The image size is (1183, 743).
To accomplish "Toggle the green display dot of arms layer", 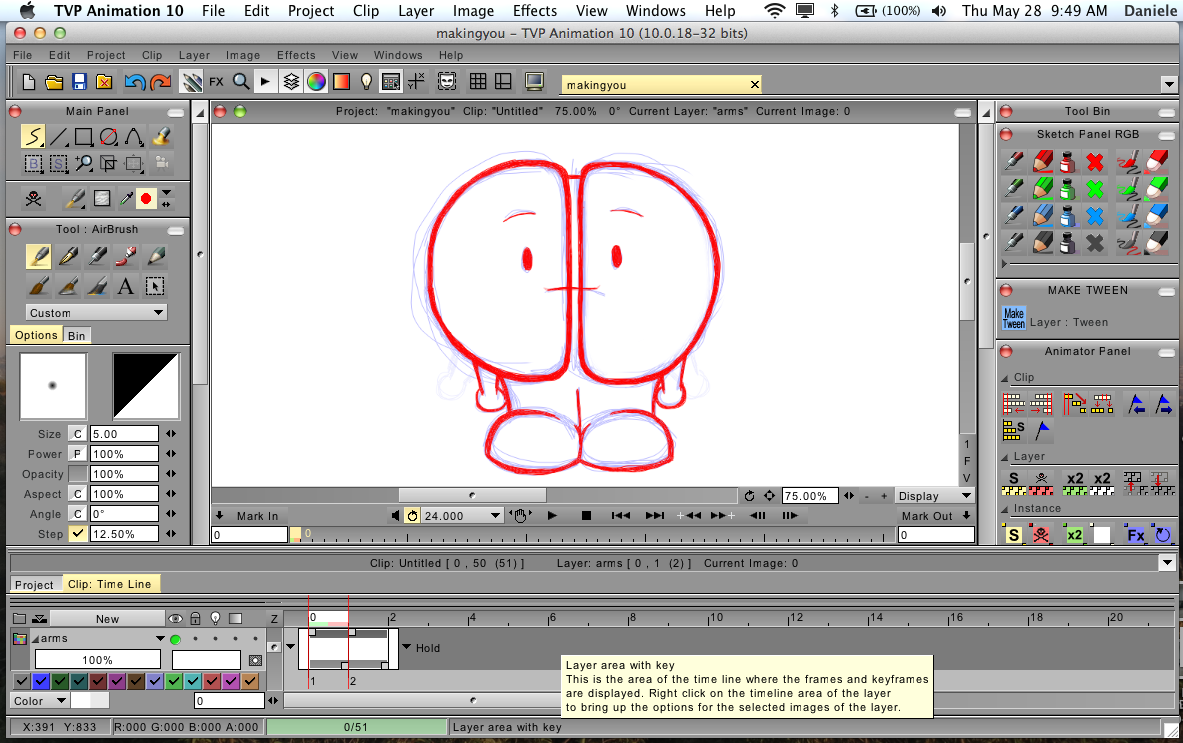I will point(175,639).
